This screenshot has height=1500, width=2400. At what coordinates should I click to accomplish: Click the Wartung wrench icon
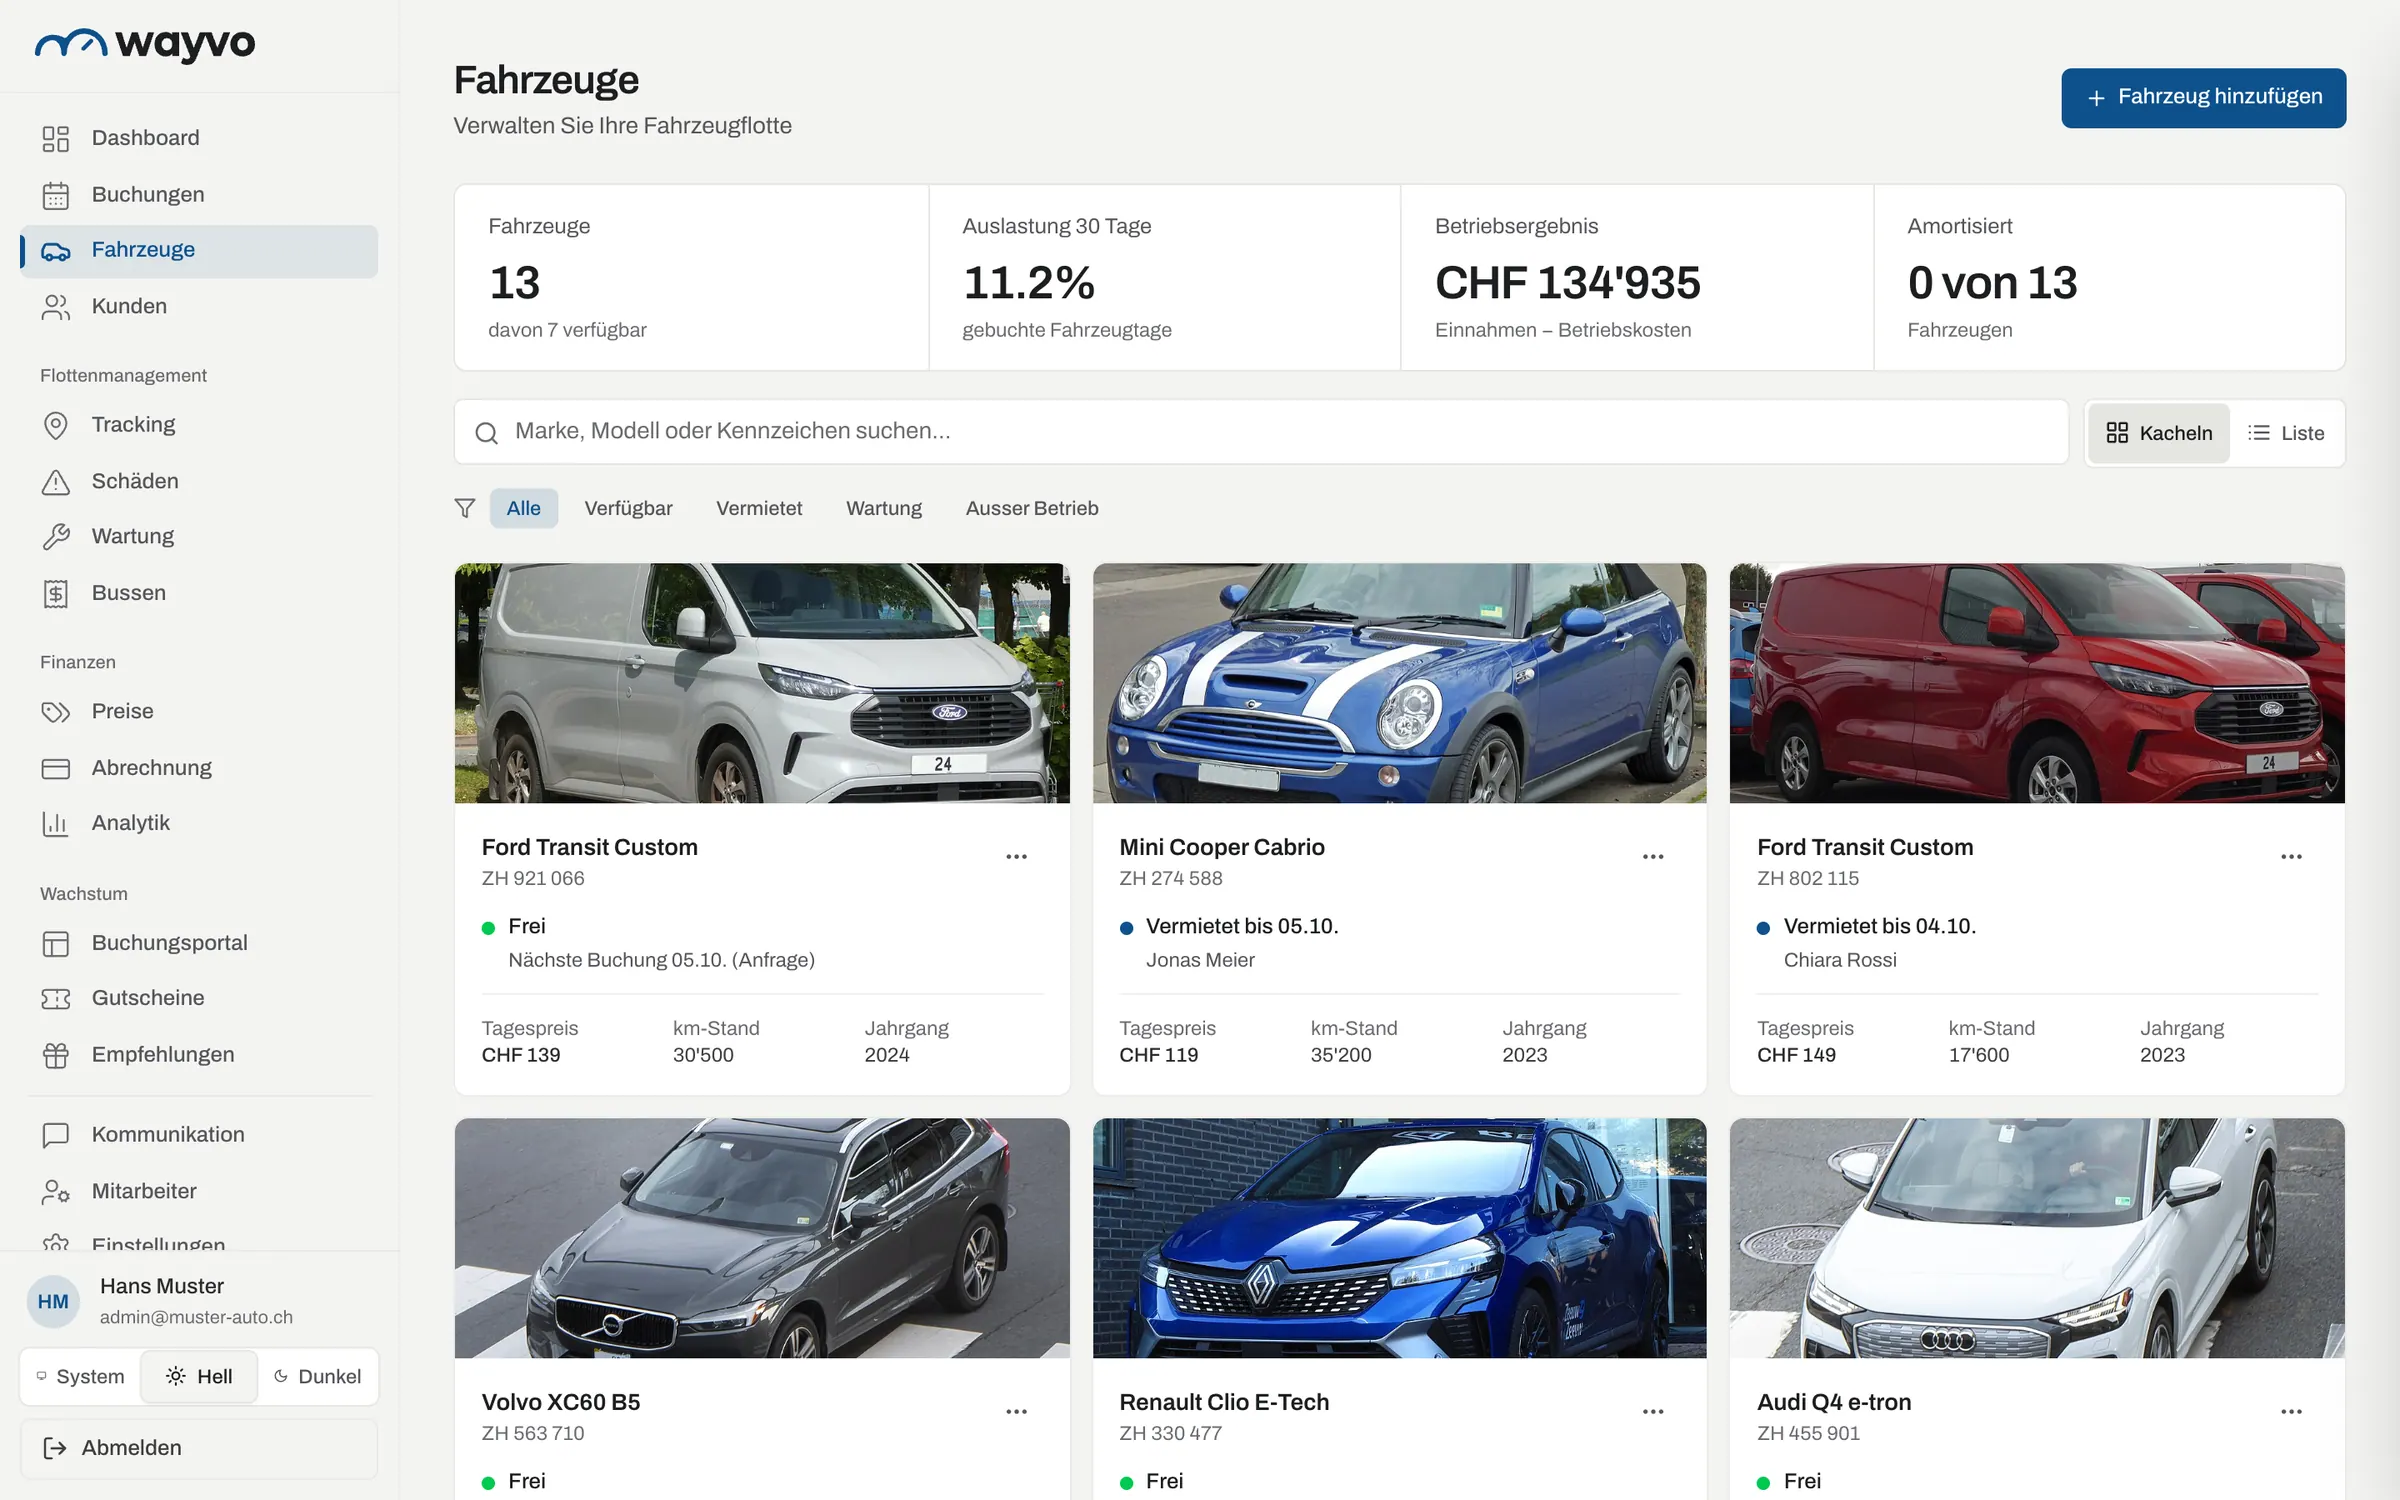coord(56,537)
